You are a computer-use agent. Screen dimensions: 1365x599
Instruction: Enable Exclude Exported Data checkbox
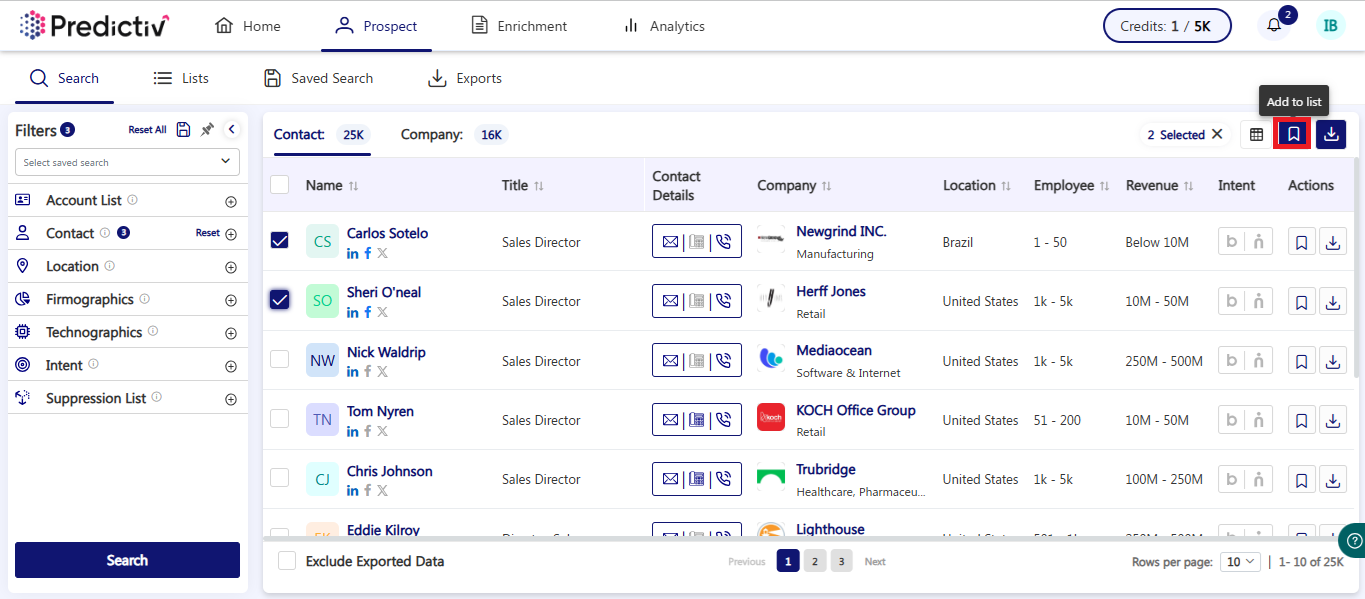287,561
